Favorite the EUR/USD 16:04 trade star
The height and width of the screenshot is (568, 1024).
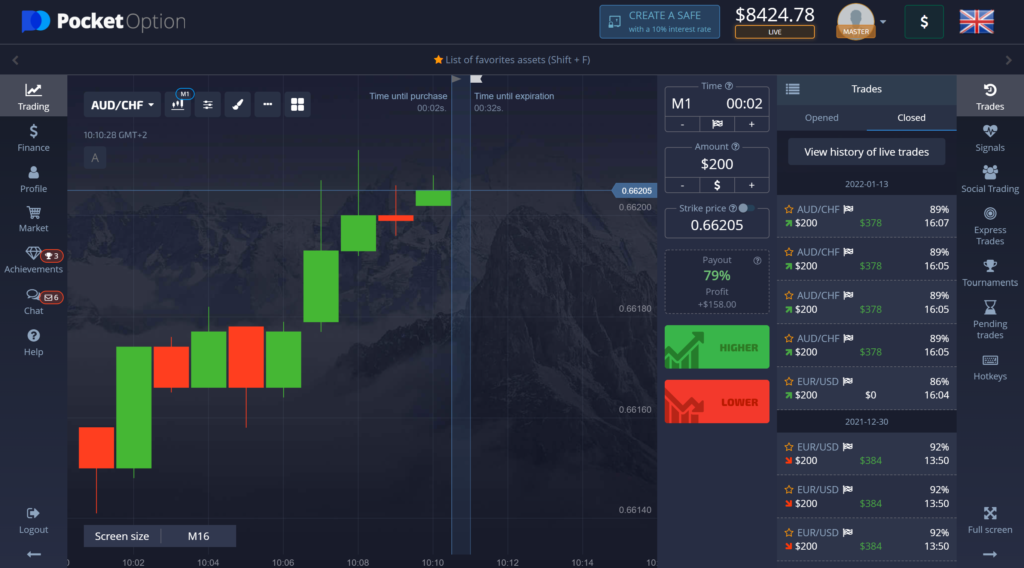789,381
